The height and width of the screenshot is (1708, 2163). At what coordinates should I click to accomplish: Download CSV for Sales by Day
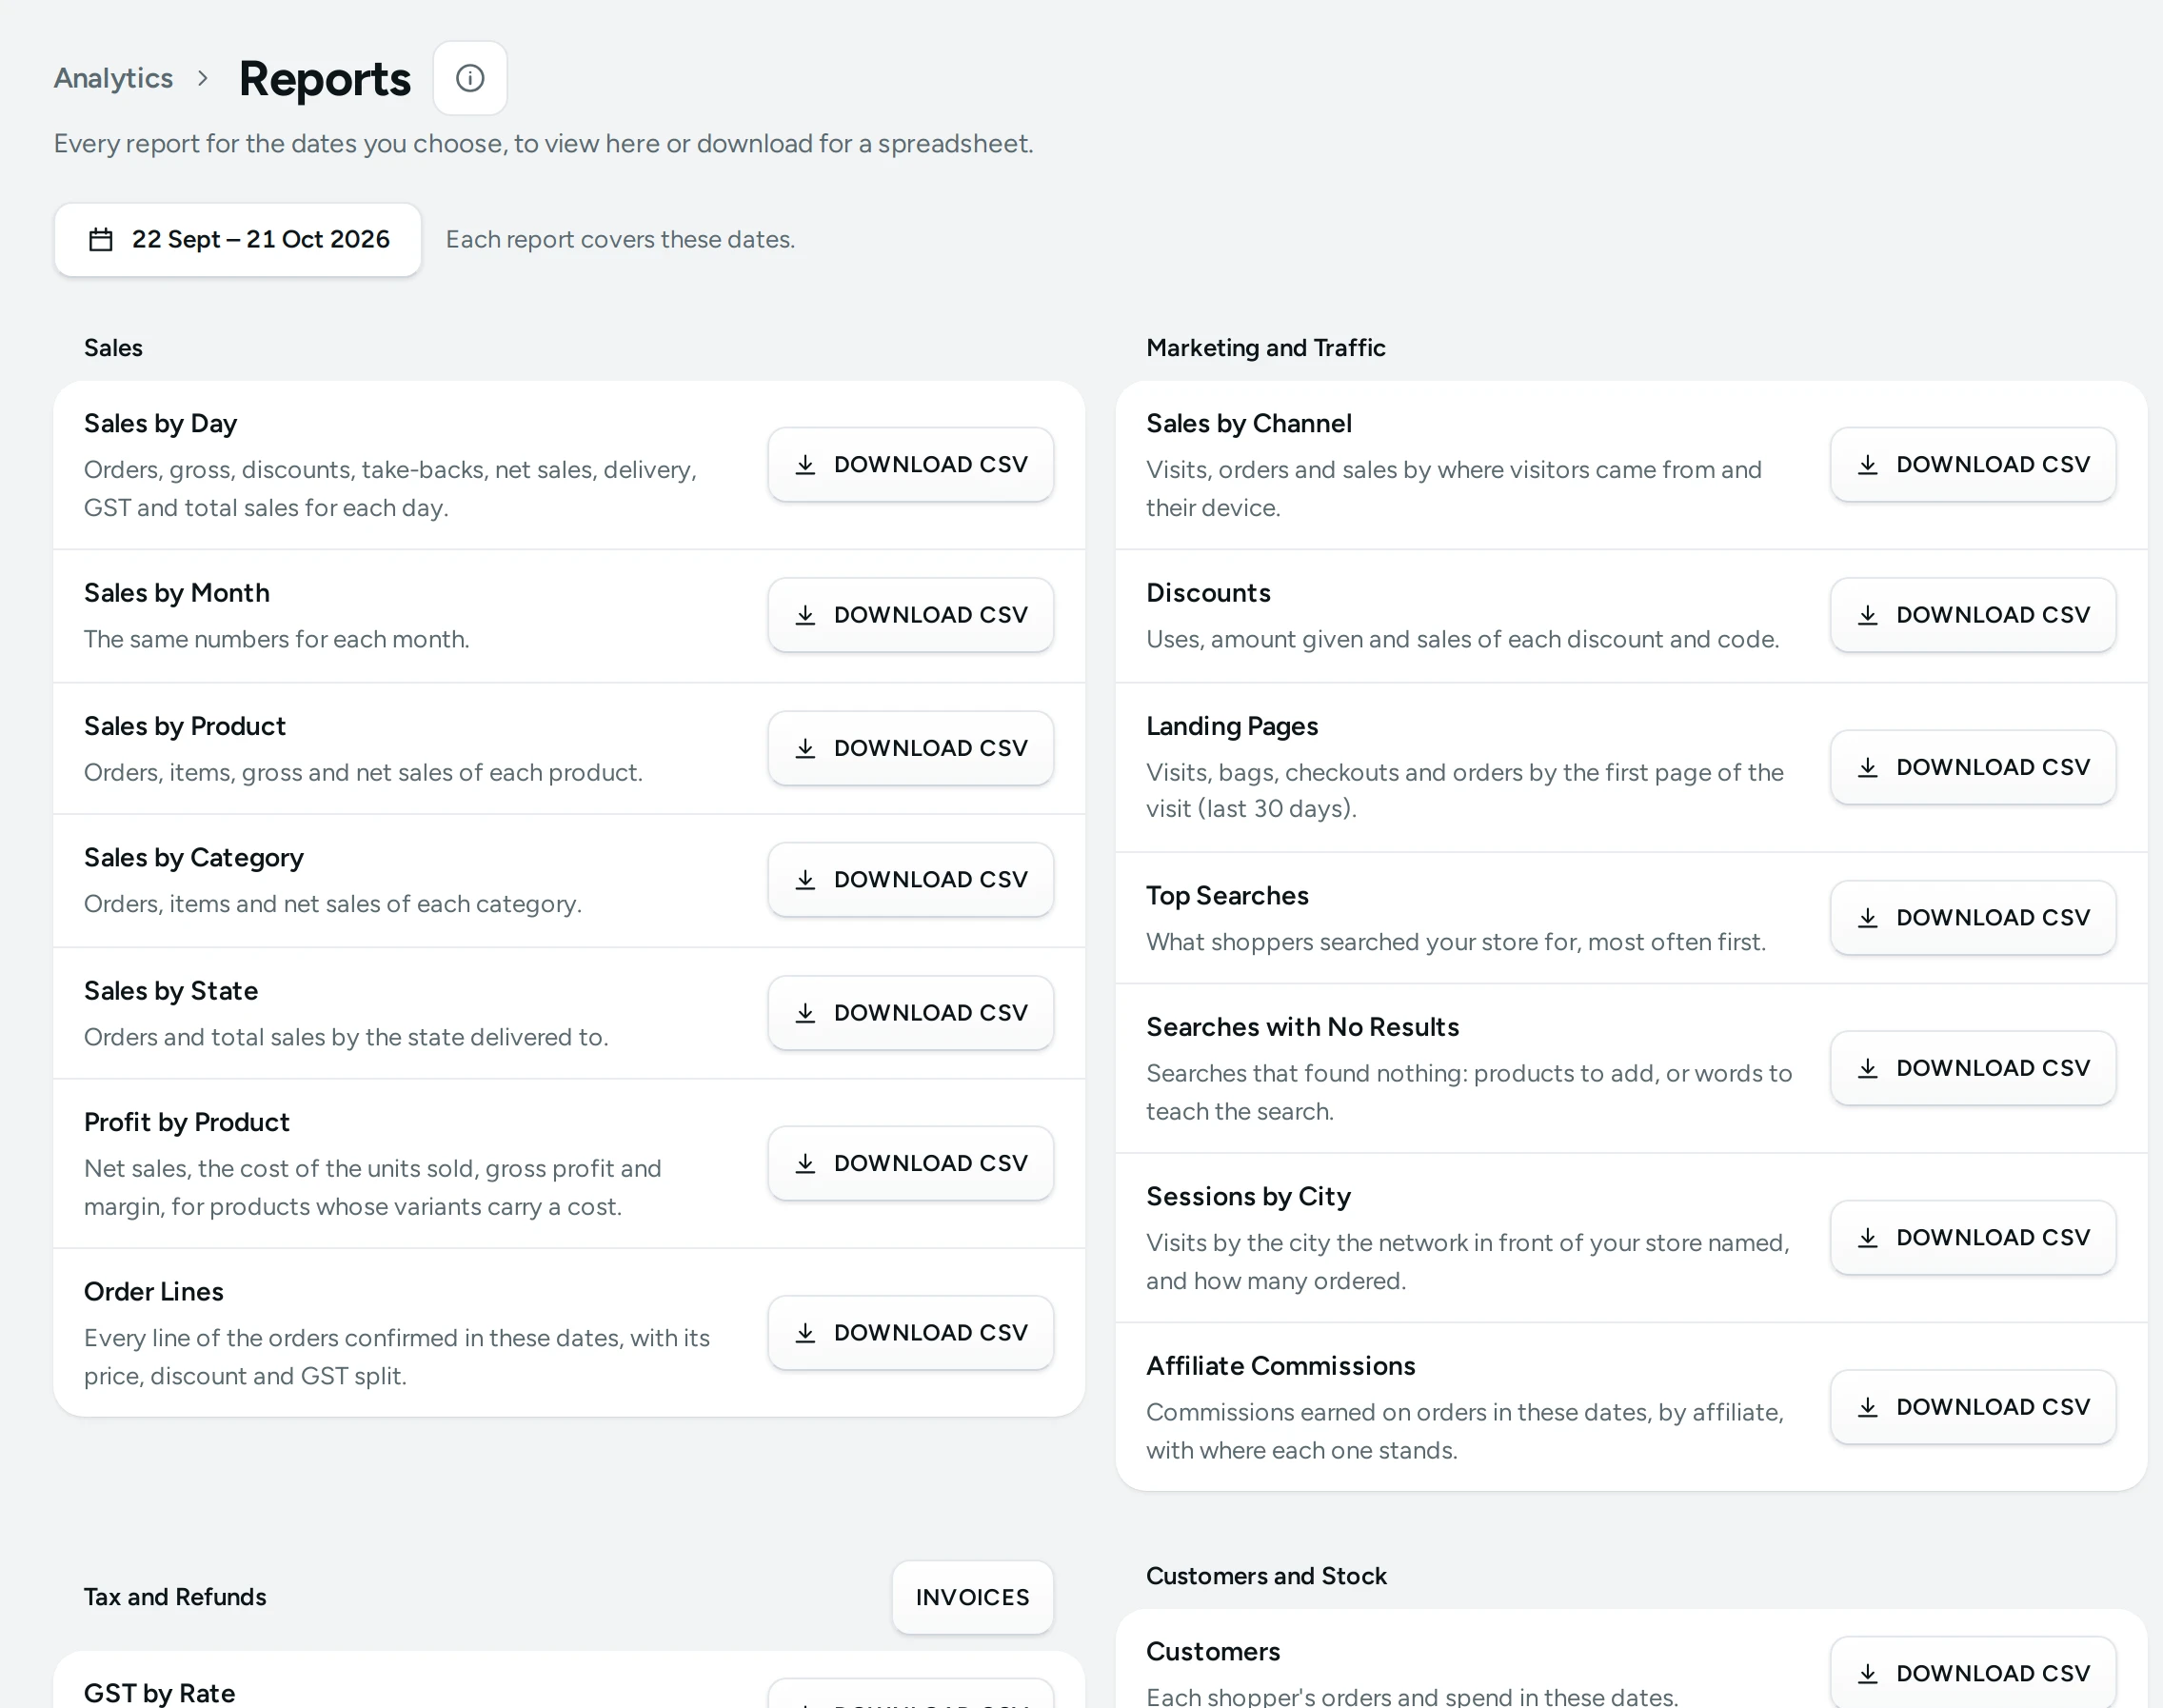(x=911, y=465)
